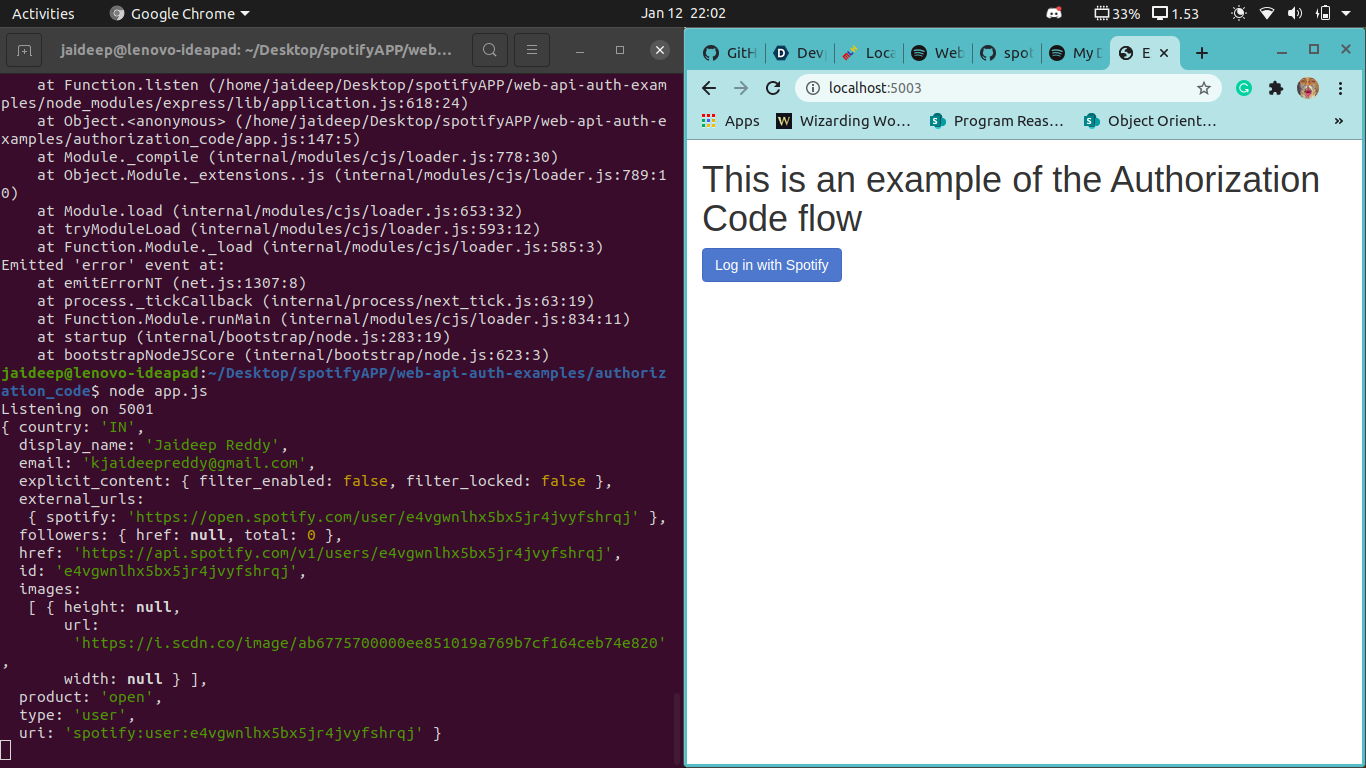Viewport: 1366px width, 768px height.
Task: Open the Wi-Fi network indicator
Action: click(x=1267, y=14)
